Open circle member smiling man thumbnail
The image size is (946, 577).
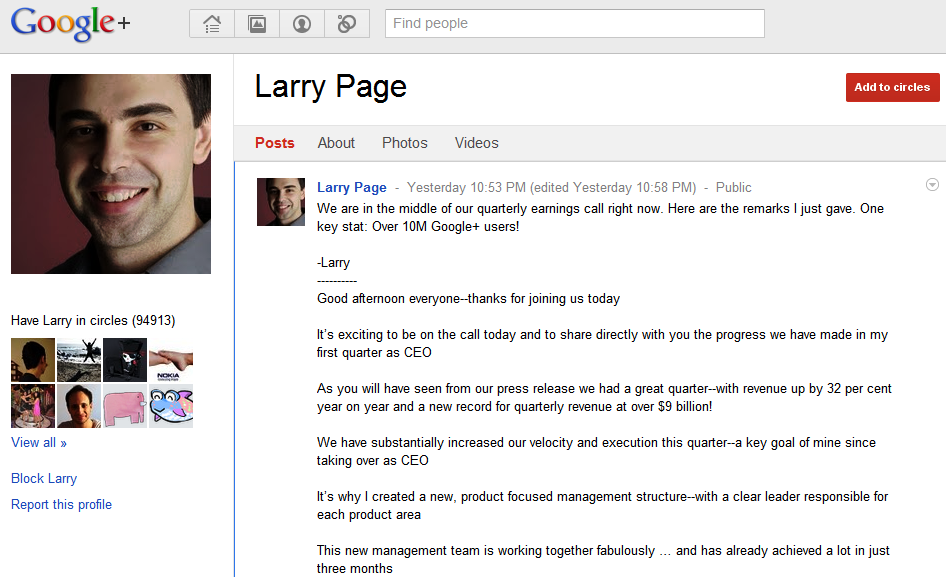coord(79,406)
